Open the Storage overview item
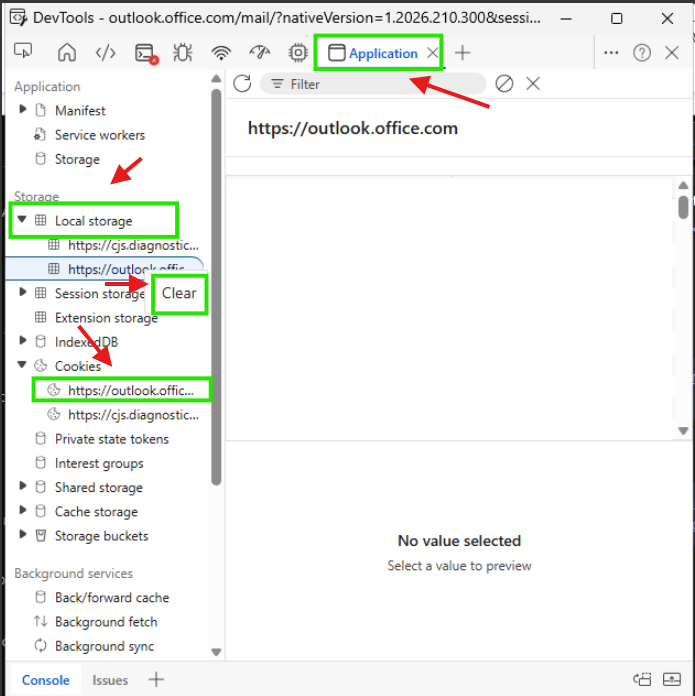The width and height of the screenshot is (695, 696). [x=77, y=159]
